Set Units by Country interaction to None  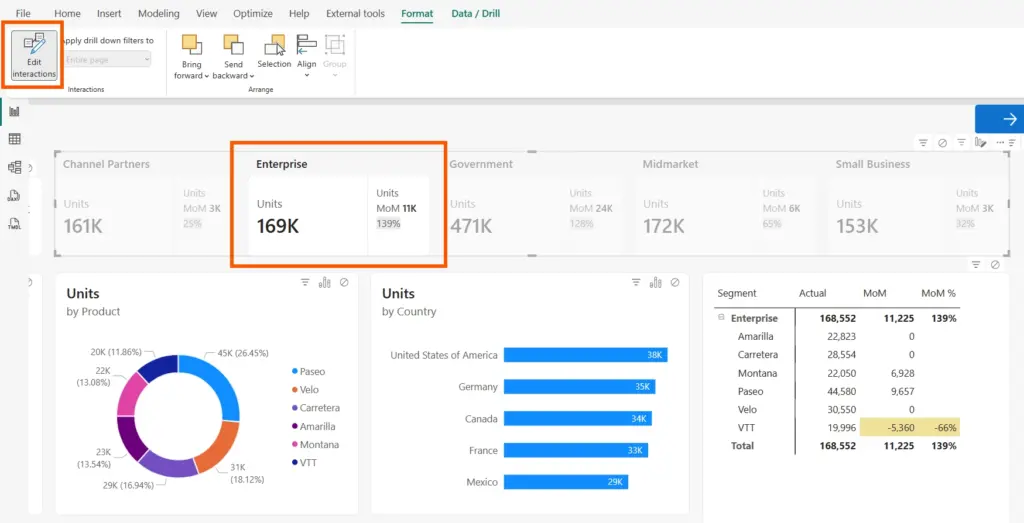[x=675, y=283]
